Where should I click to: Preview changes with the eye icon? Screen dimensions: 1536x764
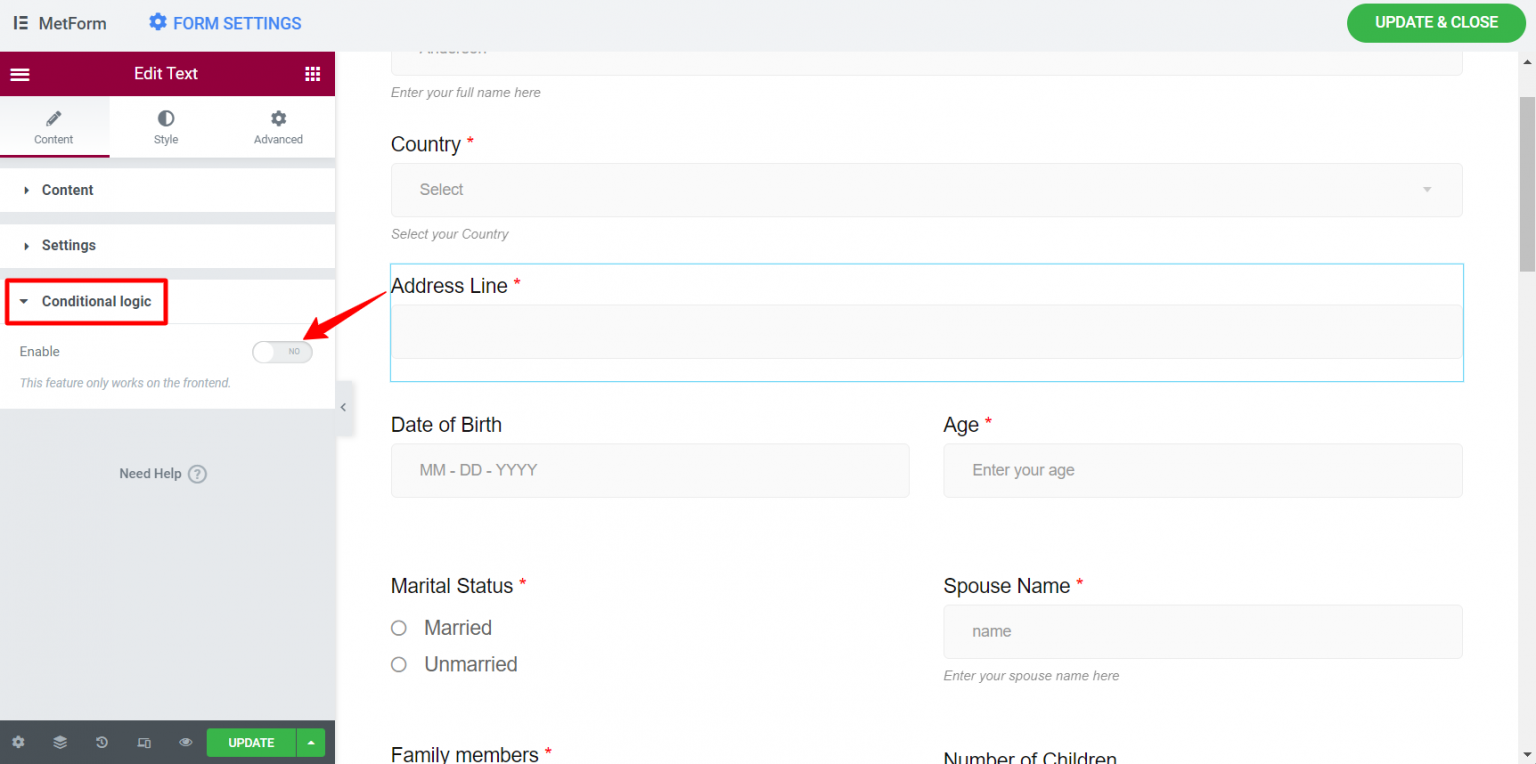[184, 742]
